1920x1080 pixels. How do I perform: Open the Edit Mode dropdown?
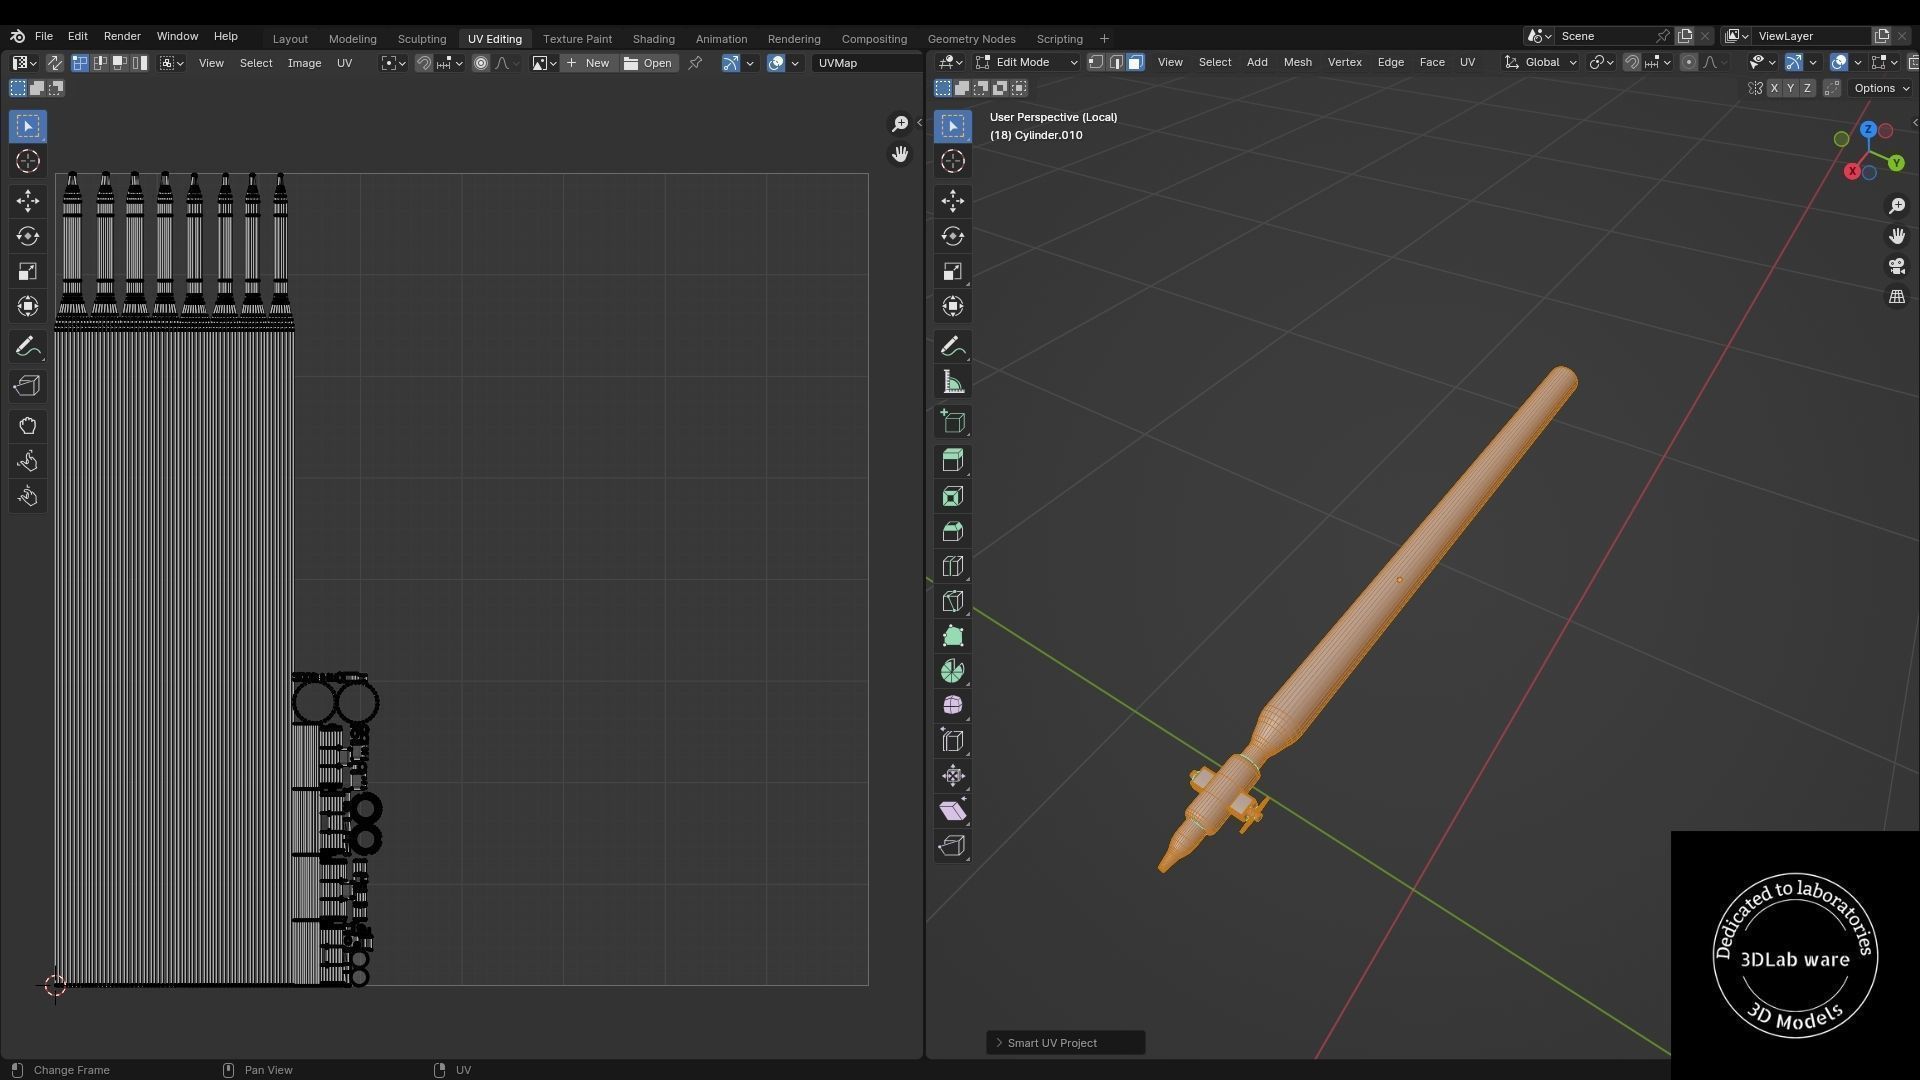[1027, 62]
